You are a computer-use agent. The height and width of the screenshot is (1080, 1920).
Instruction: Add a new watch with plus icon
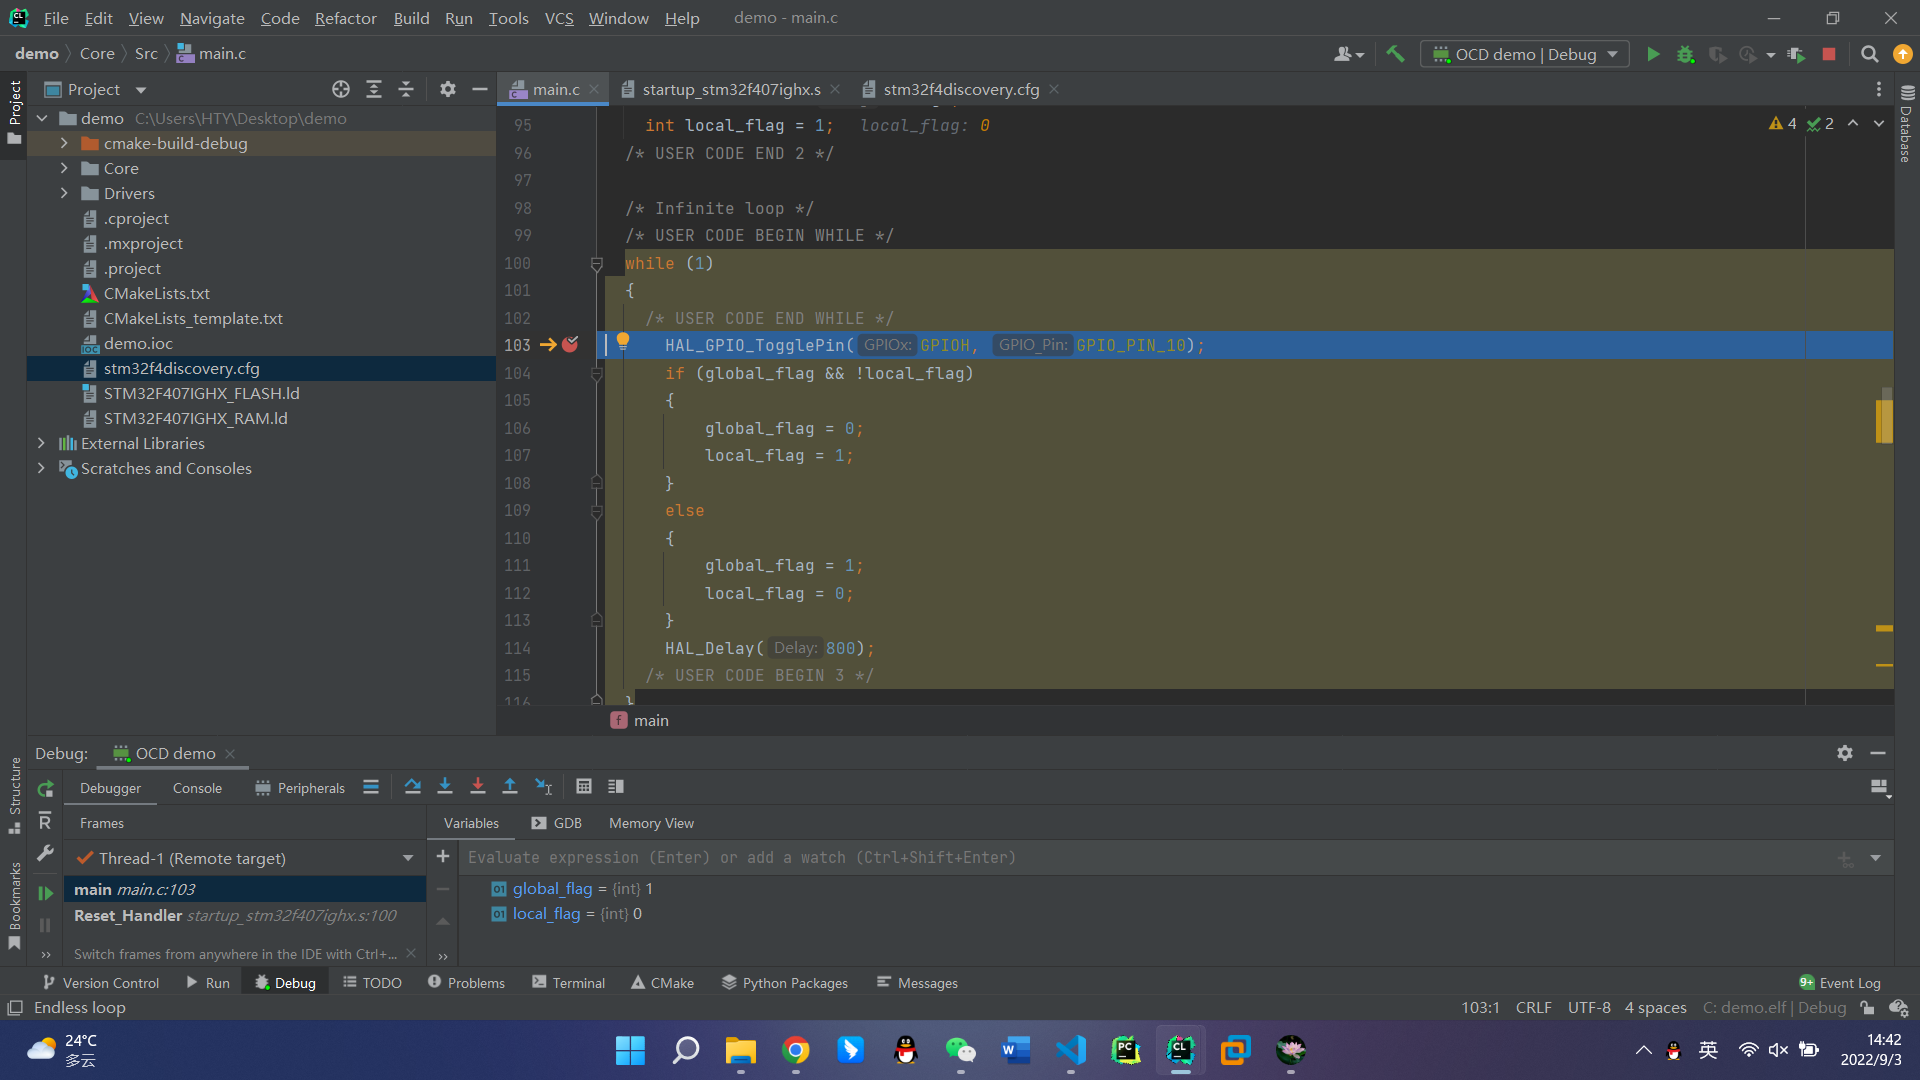pos(443,857)
